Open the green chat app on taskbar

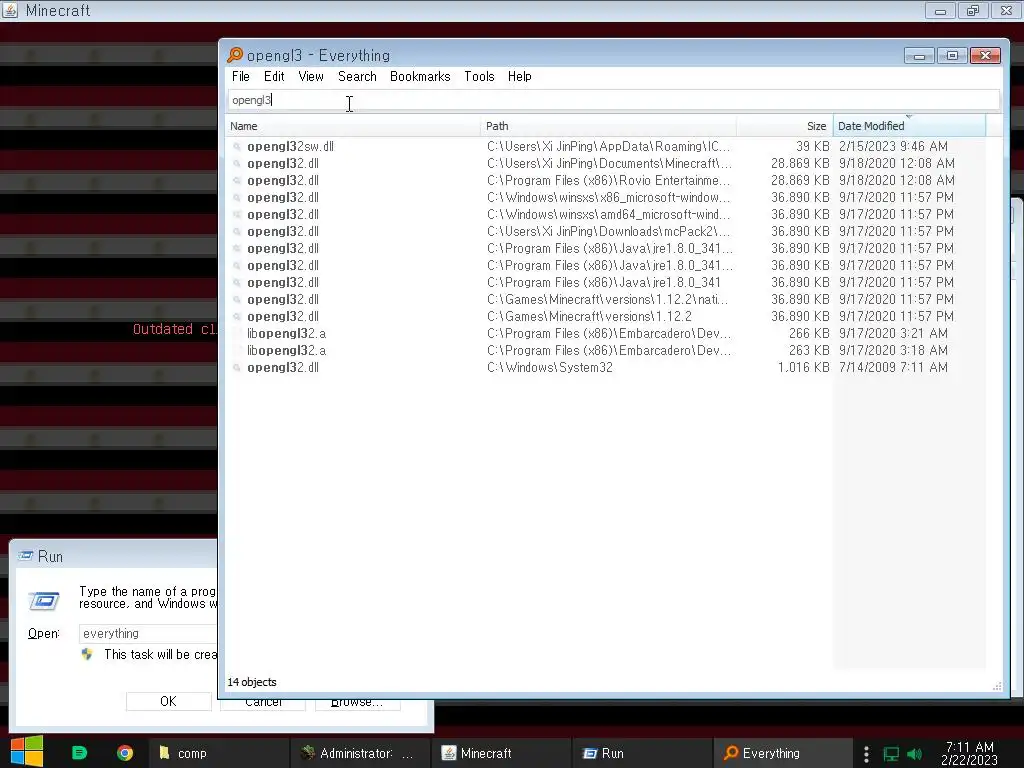tap(79, 753)
